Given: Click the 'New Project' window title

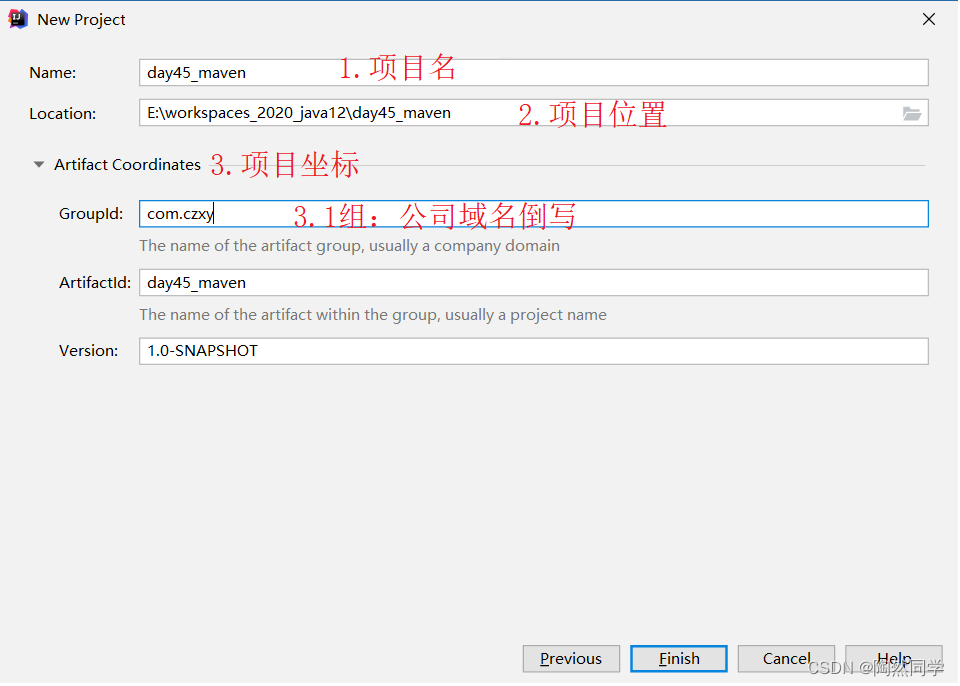Looking at the screenshot, I should coord(81,20).
